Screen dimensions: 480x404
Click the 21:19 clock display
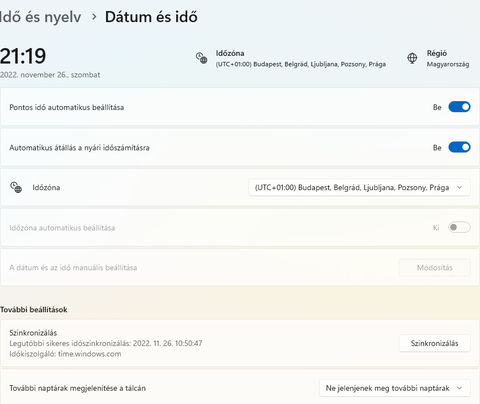click(x=23, y=56)
